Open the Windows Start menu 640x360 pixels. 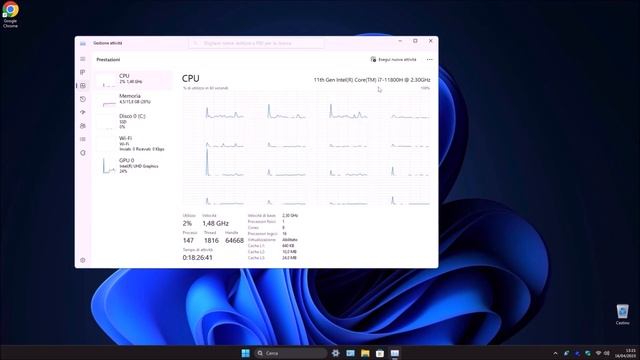pyautogui.click(x=245, y=353)
